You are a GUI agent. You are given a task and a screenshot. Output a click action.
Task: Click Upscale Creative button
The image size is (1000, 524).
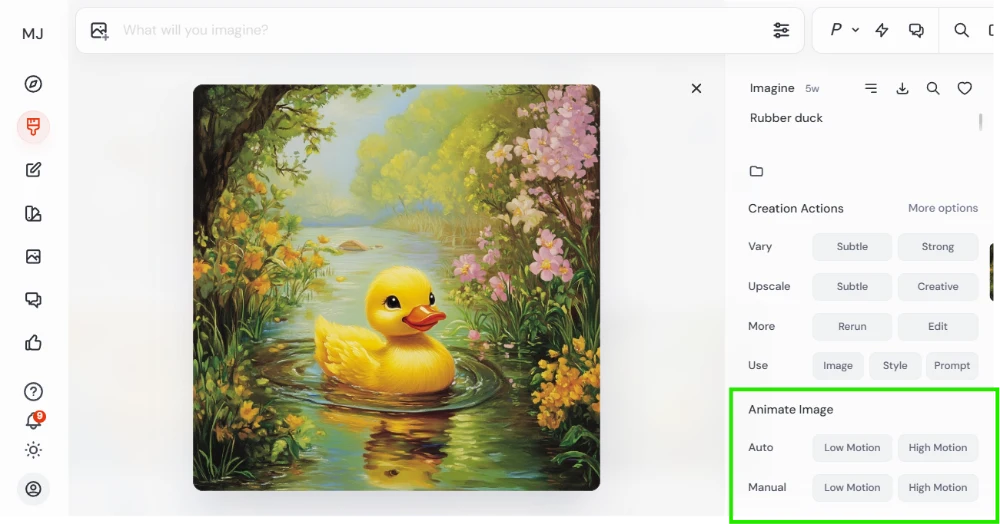point(938,286)
